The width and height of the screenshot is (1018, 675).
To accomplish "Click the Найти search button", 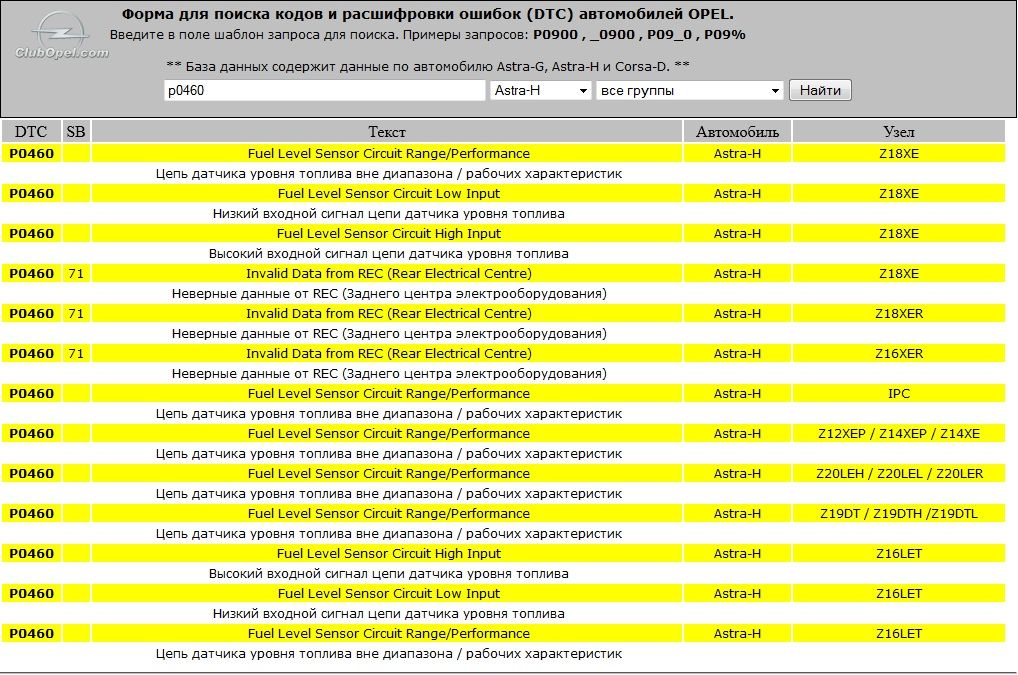I will pos(820,90).
